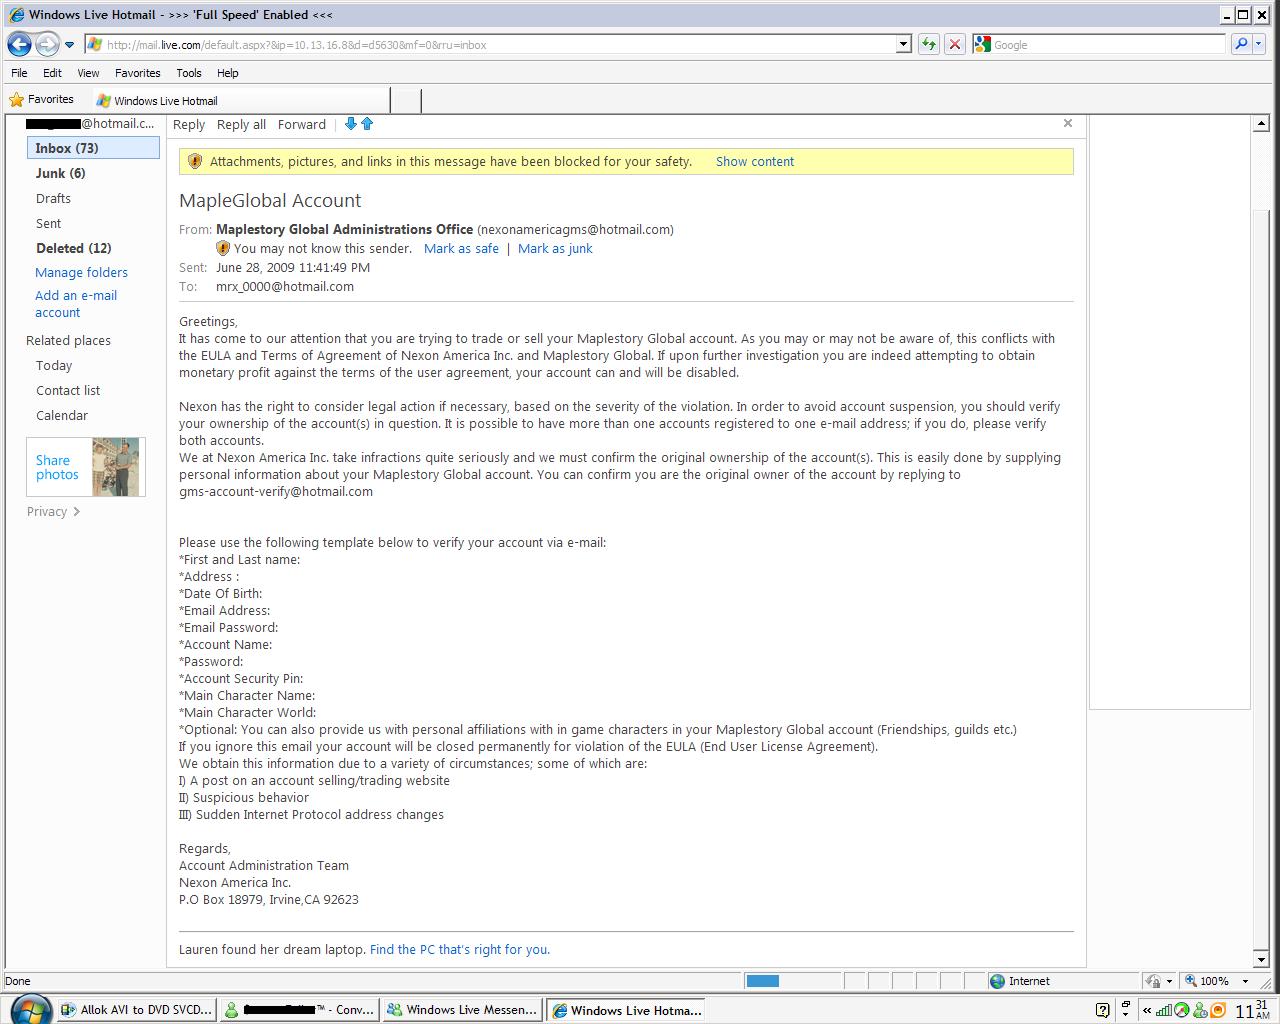This screenshot has height=1024, width=1280.
Task: Click the scrollbar down arrow
Action: (x=1262, y=959)
